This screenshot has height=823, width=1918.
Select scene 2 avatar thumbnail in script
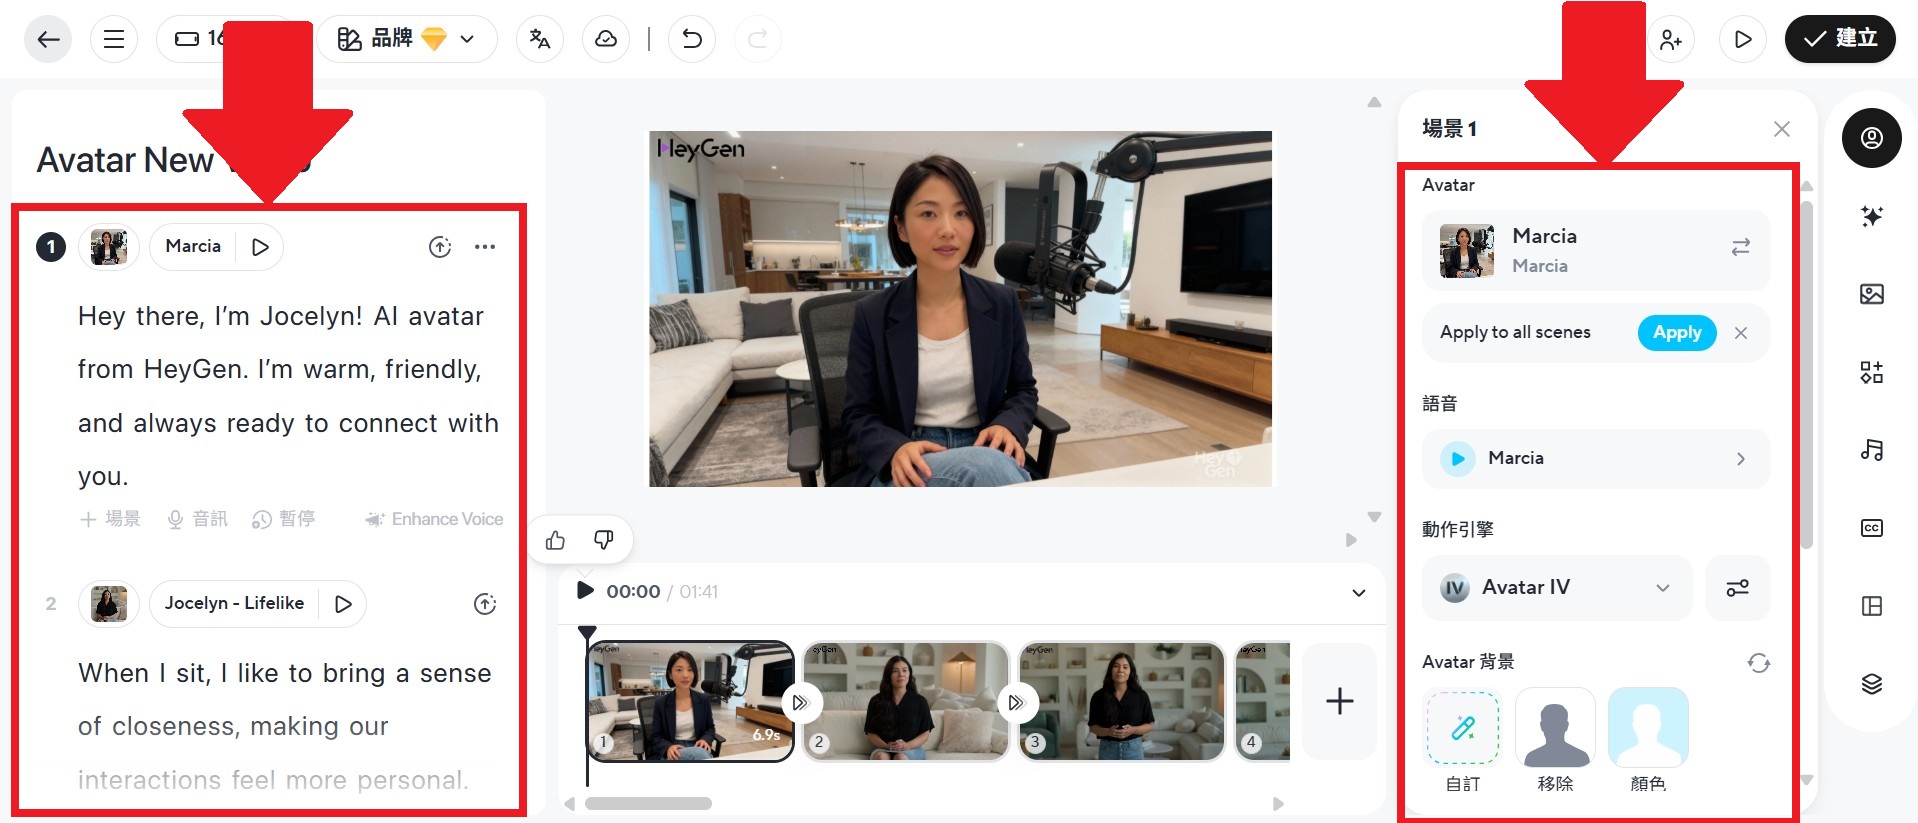109,604
